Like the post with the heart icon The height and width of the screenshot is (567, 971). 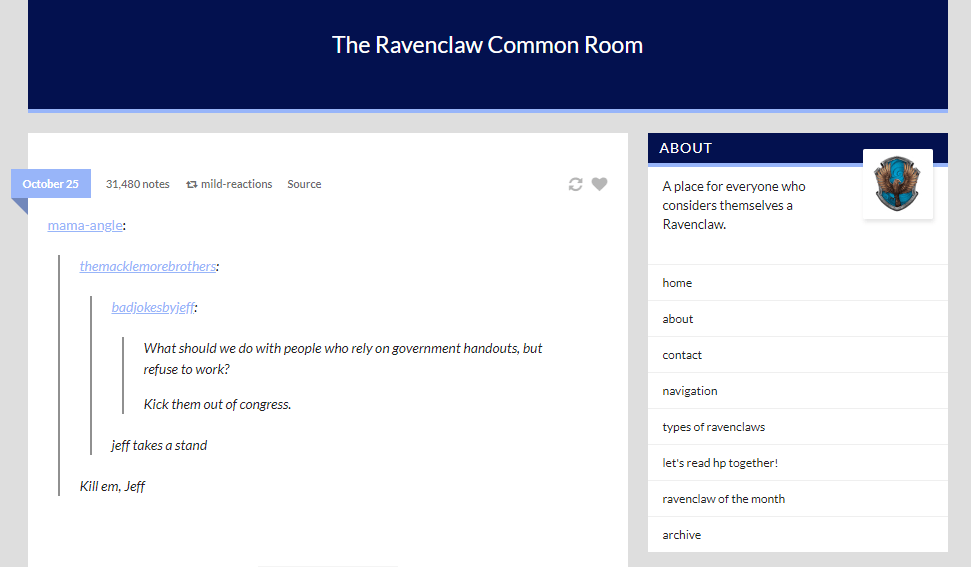[599, 184]
